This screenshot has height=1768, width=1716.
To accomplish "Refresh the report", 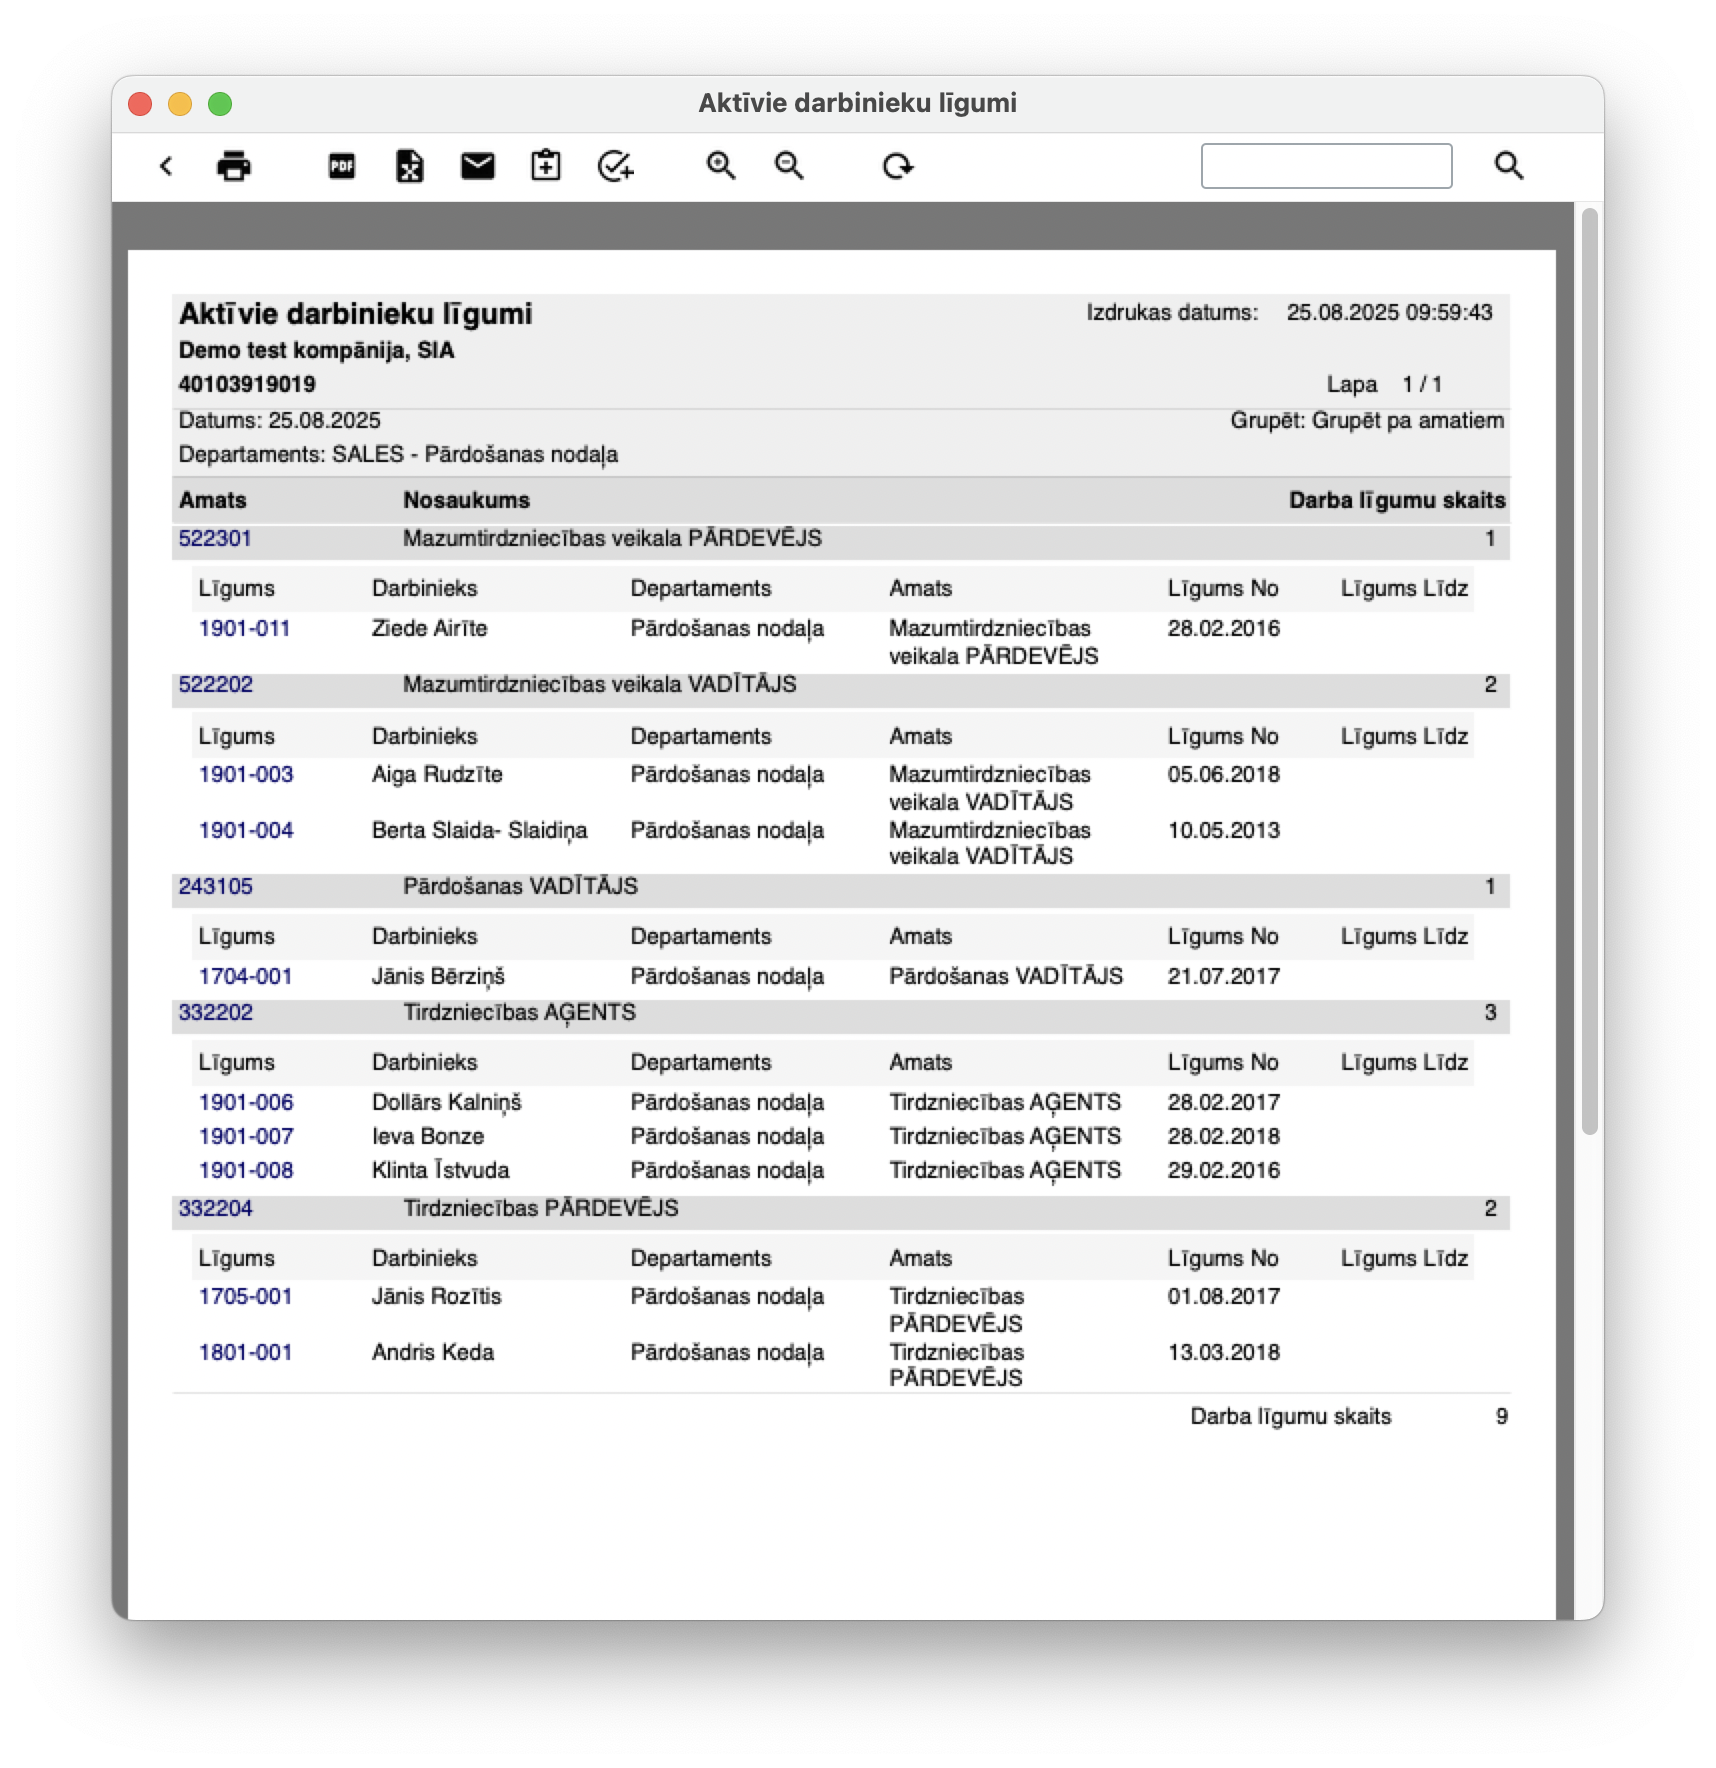I will 898,166.
